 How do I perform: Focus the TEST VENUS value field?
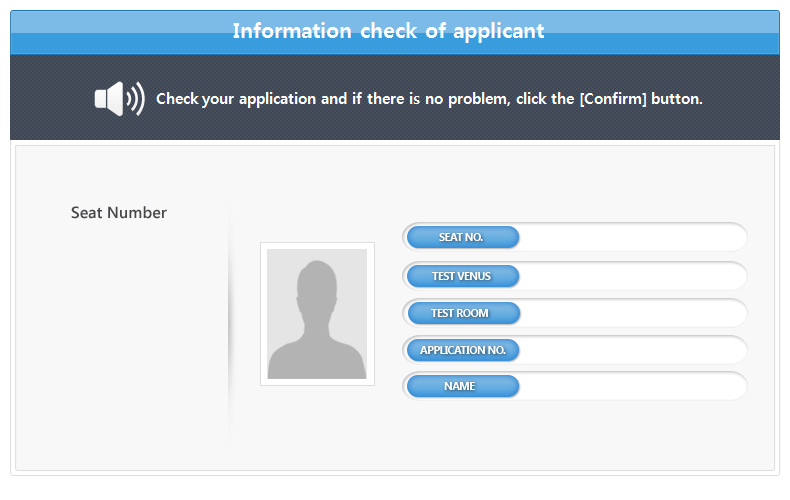tap(630, 276)
